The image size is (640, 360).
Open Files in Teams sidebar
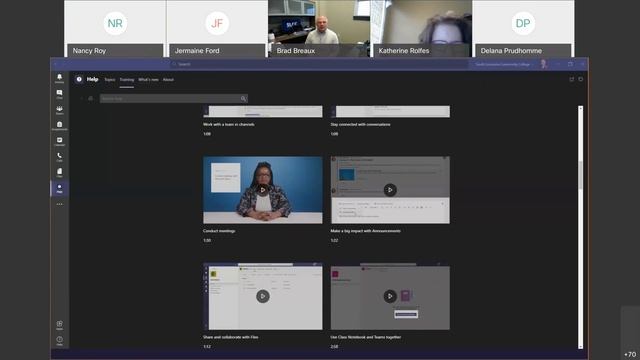[60, 172]
